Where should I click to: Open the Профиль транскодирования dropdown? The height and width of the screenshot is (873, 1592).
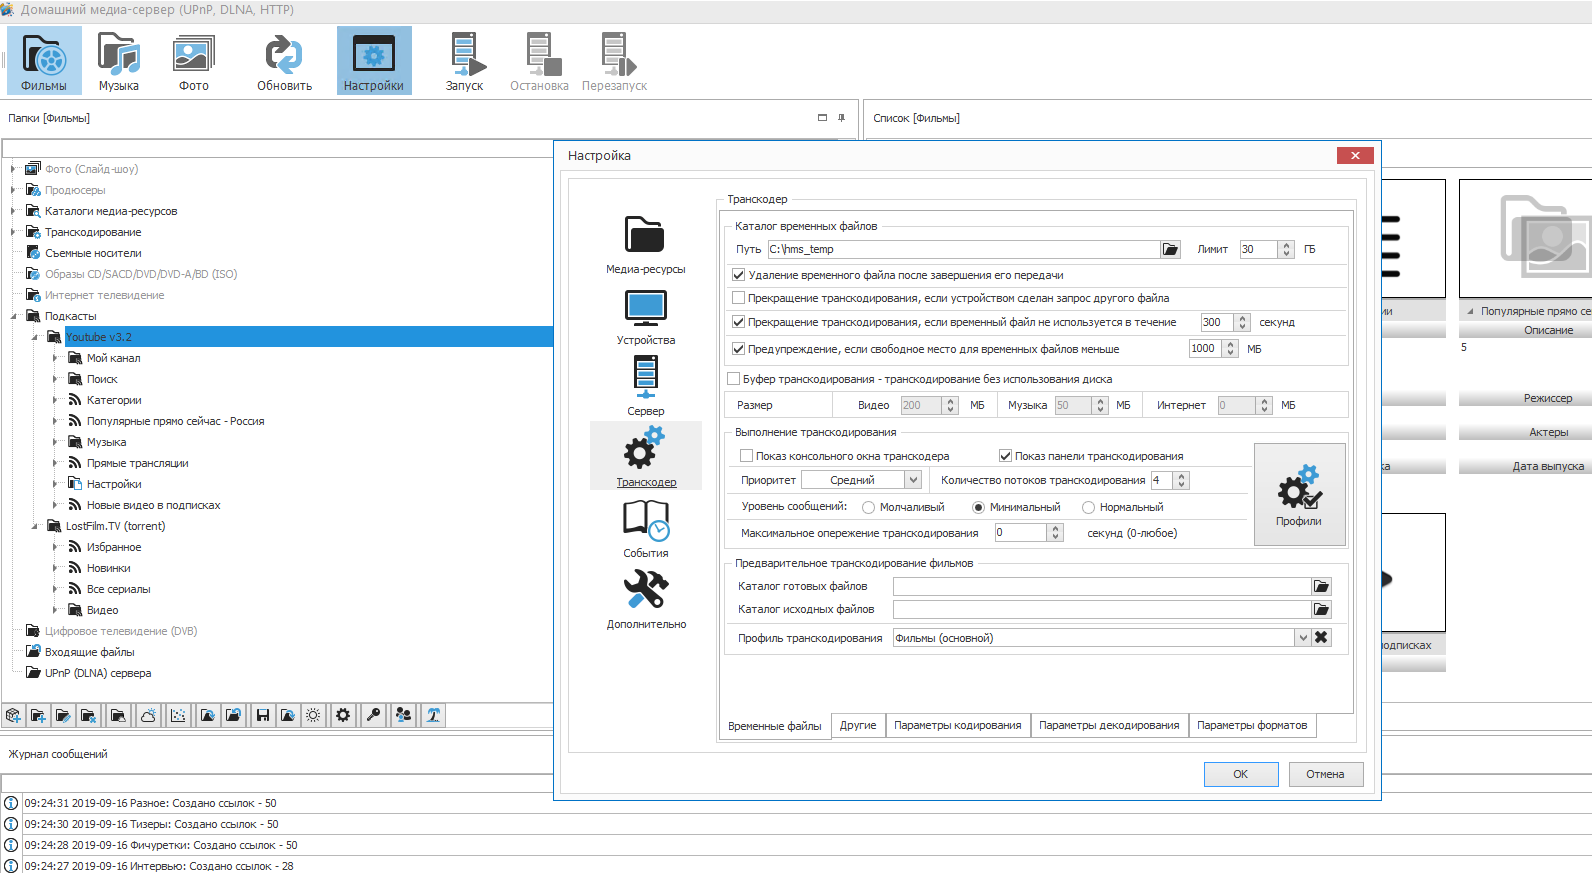(1302, 638)
